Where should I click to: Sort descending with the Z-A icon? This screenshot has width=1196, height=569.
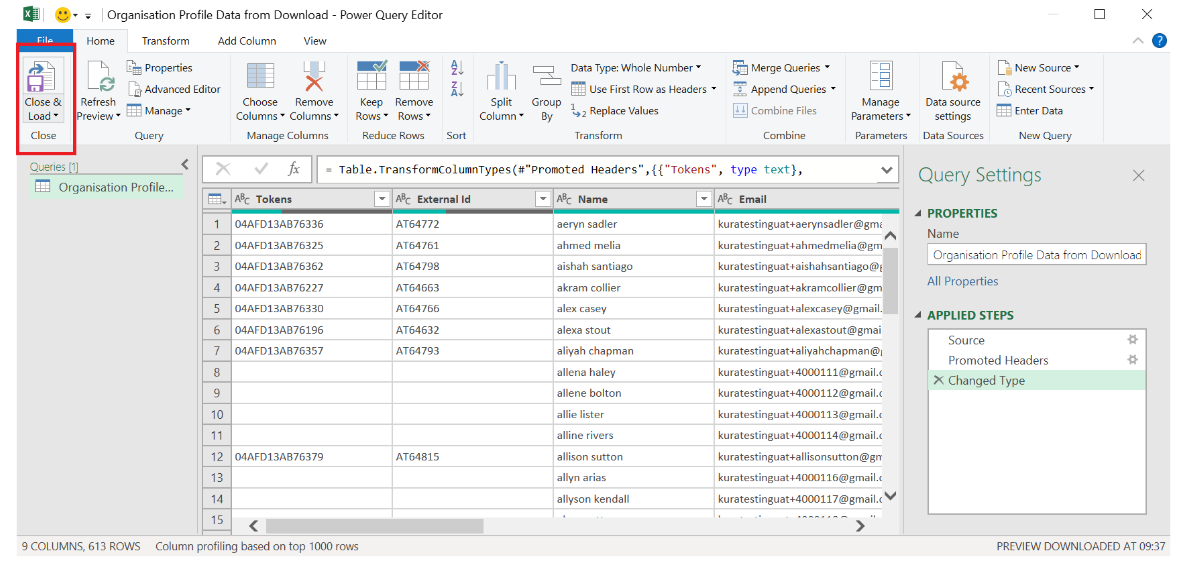pos(457,88)
